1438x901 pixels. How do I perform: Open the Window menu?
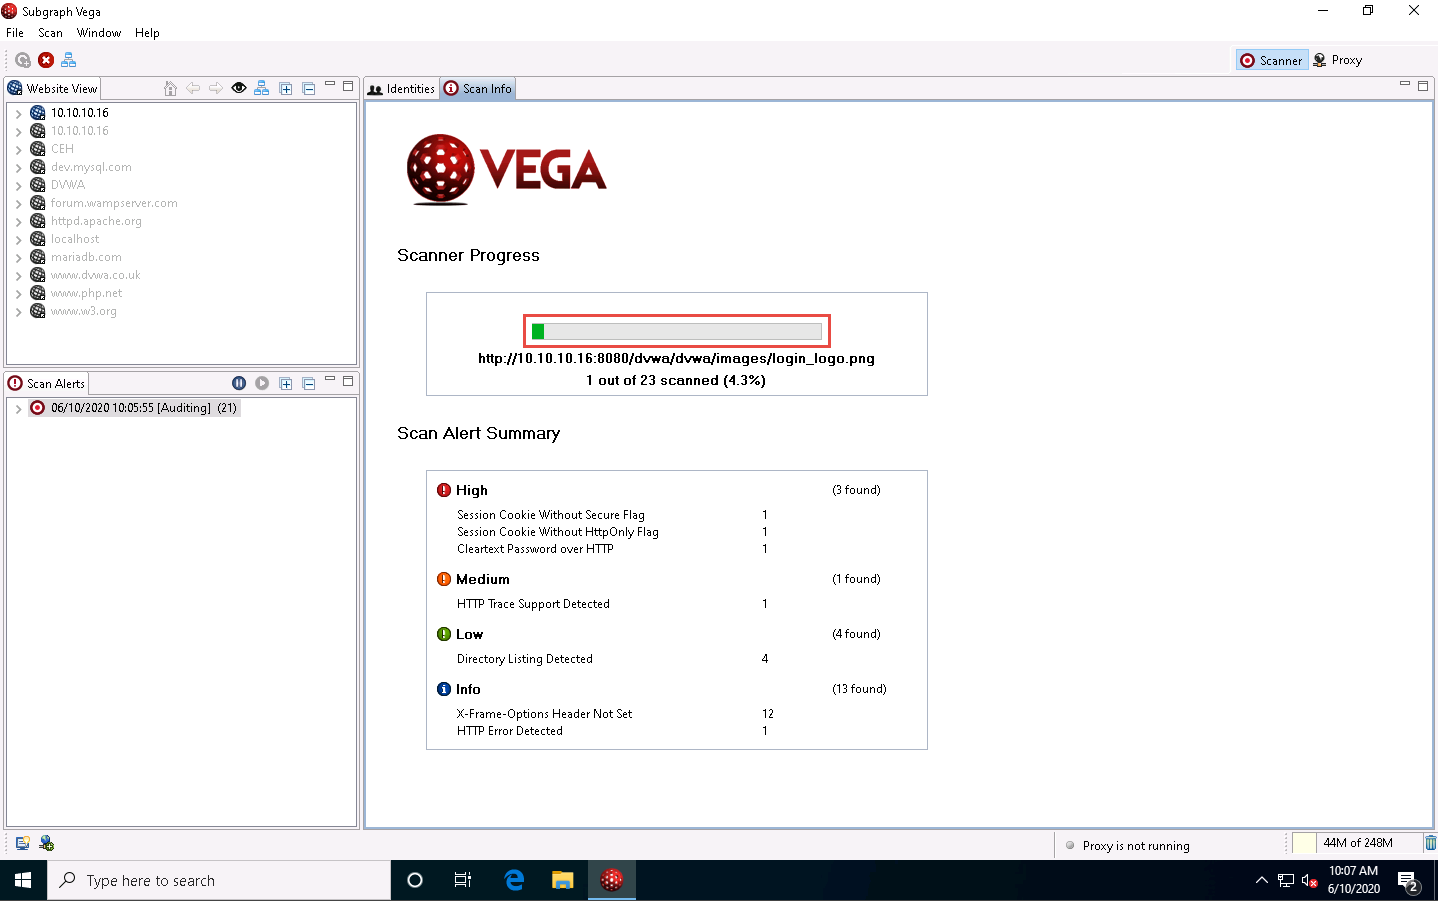point(99,33)
